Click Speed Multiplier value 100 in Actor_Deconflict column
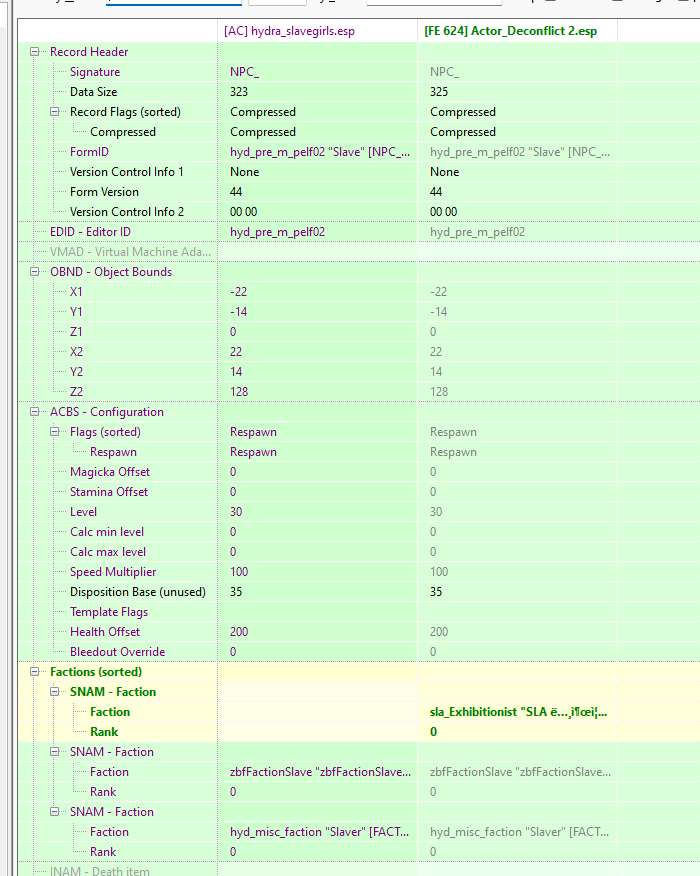Image resolution: width=700 pixels, height=876 pixels. click(x=439, y=572)
